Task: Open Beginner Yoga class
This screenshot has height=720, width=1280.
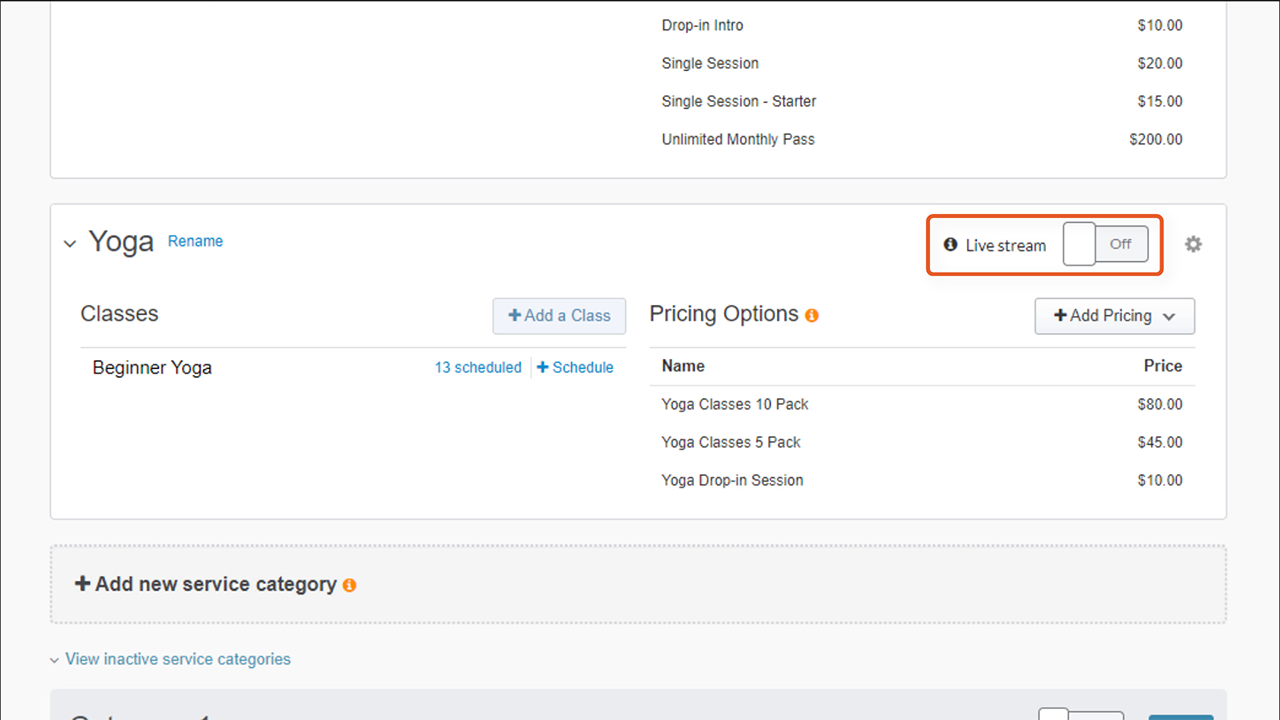Action: coord(152,367)
